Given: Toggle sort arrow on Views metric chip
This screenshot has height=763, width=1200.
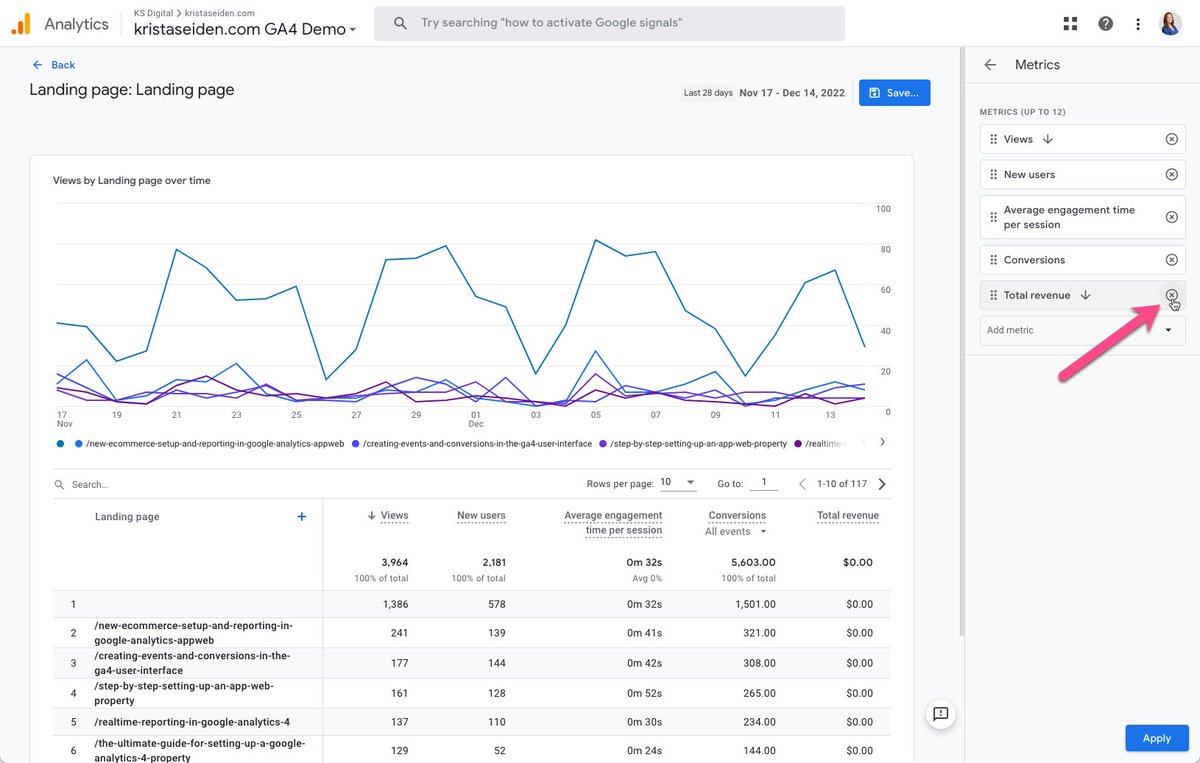Looking at the screenshot, I should pos(1047,139).
